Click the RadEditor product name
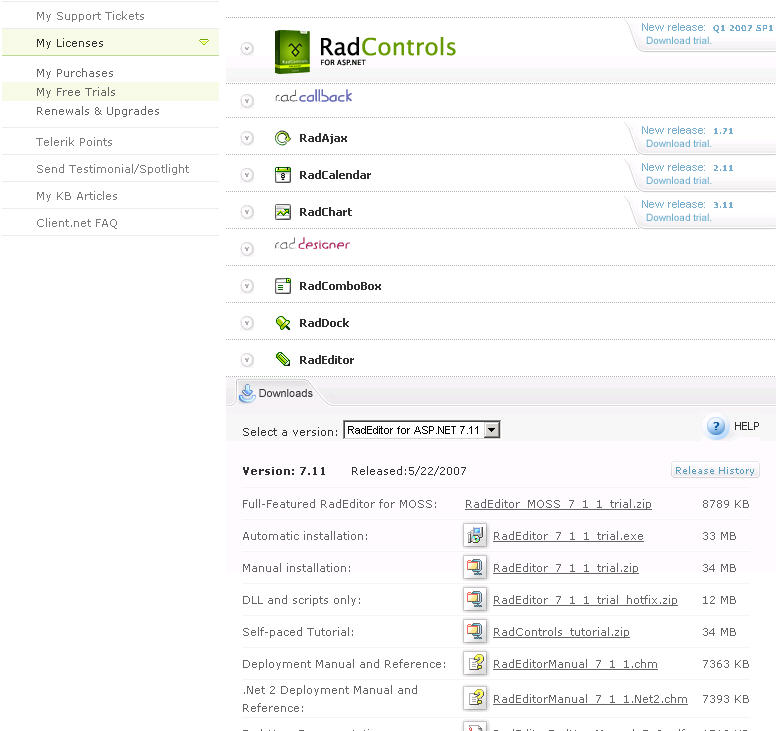 [x=326, y=360]
